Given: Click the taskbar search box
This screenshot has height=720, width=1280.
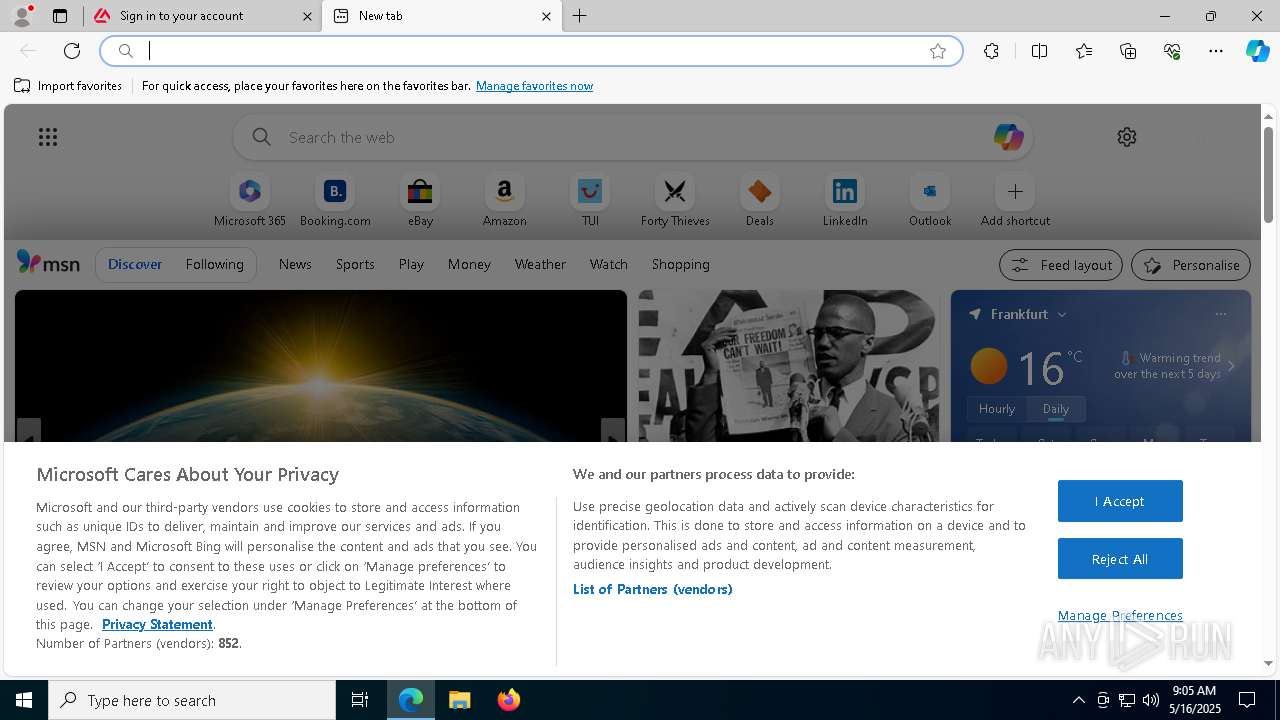Looking at the screenshot, I should tap(192, 700).
